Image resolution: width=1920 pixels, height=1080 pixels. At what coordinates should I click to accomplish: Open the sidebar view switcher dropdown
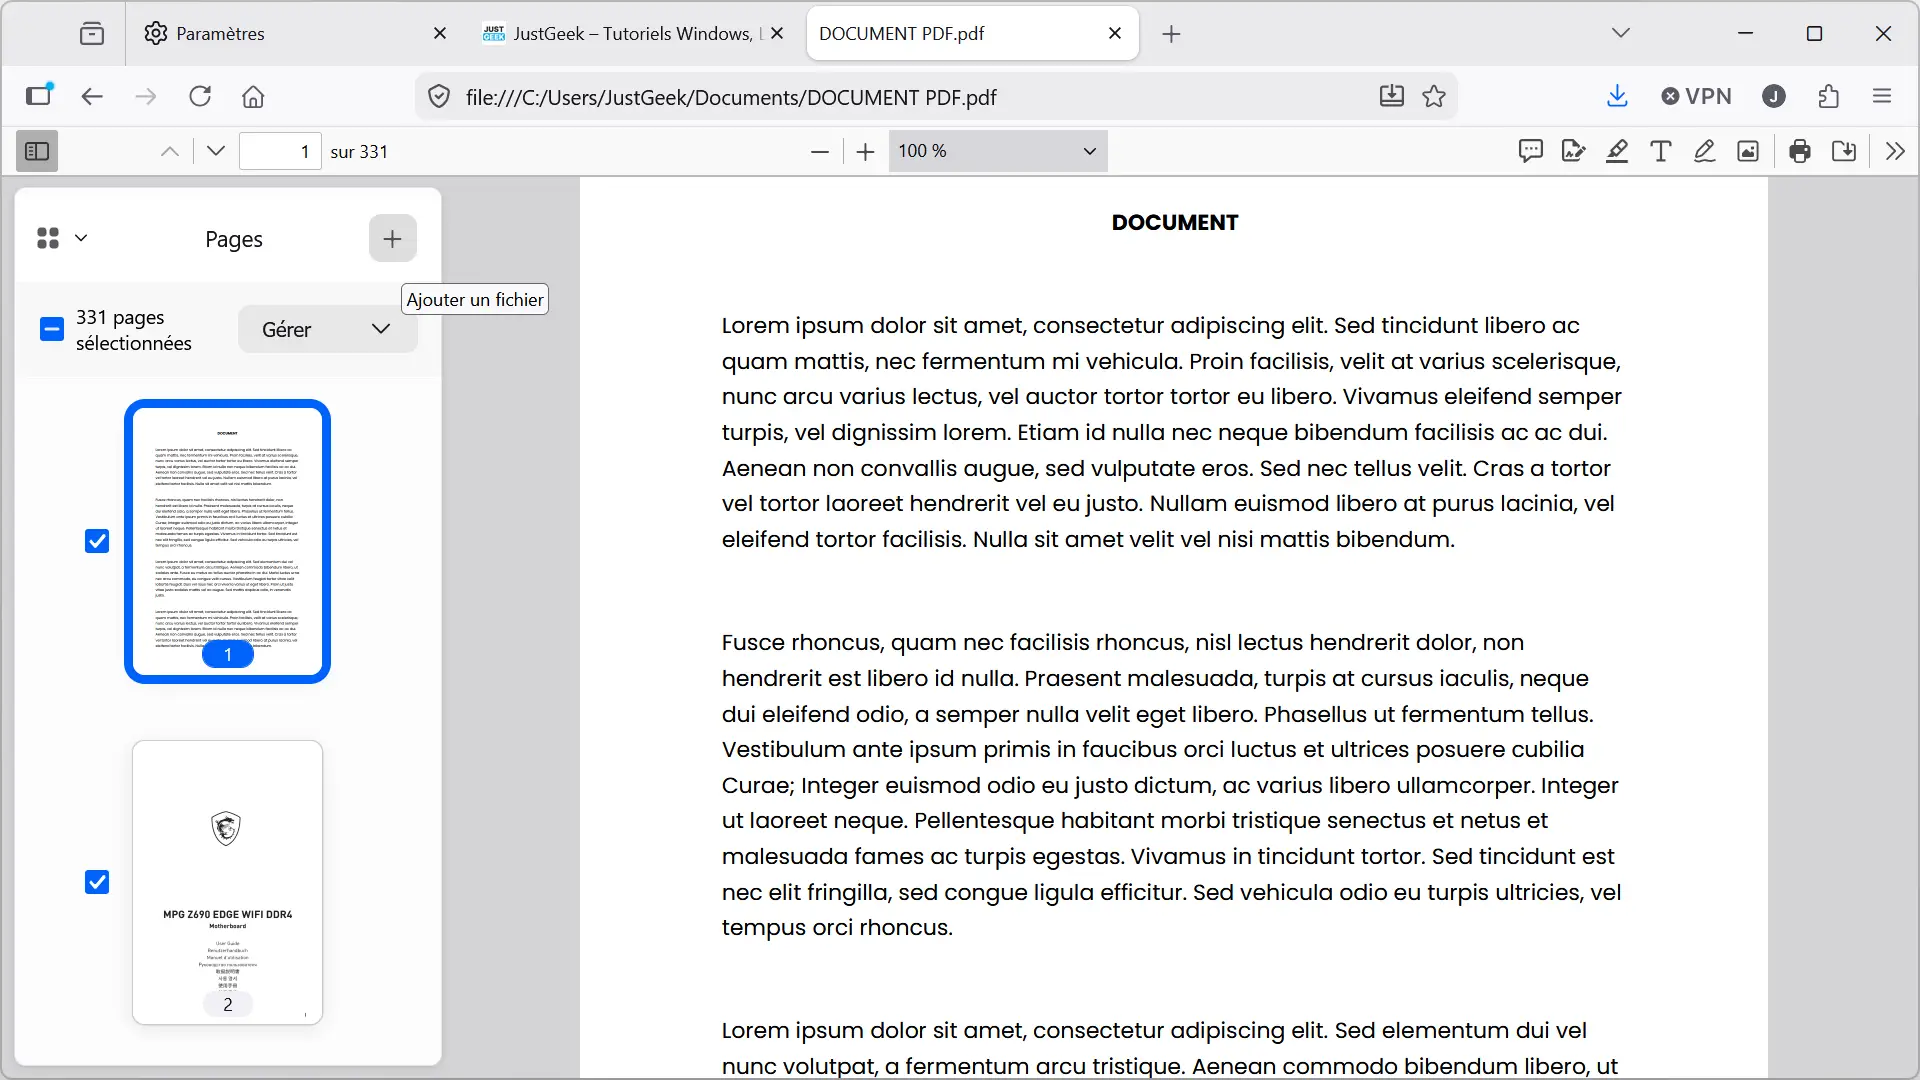coord(62,238)
